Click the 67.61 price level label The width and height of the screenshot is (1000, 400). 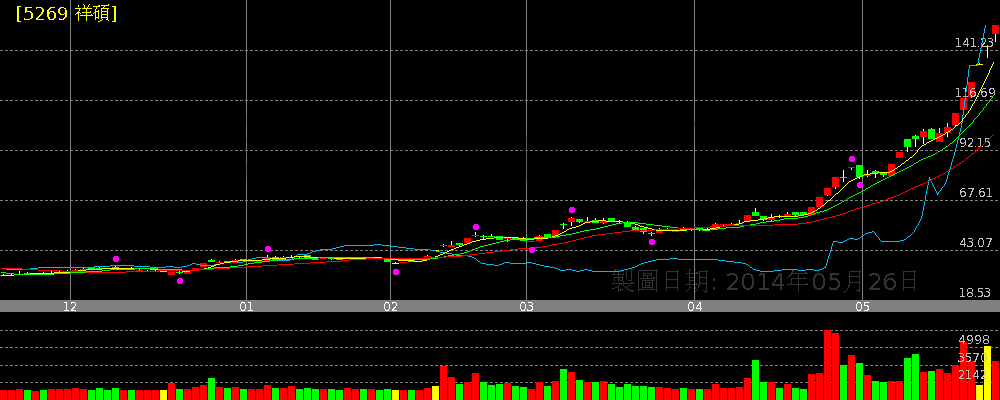tap(977, 193)
